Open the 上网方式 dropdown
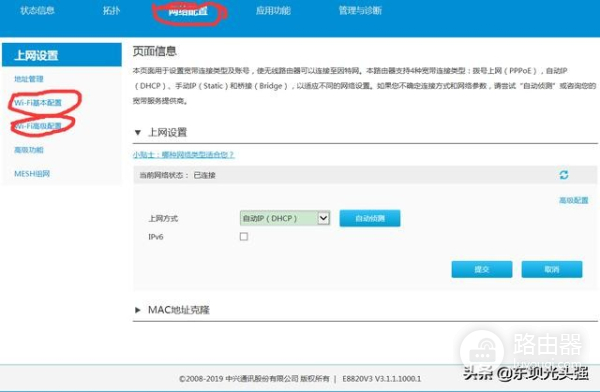The width and height of the screenshot is (600, 392). (x=285, y=218)
